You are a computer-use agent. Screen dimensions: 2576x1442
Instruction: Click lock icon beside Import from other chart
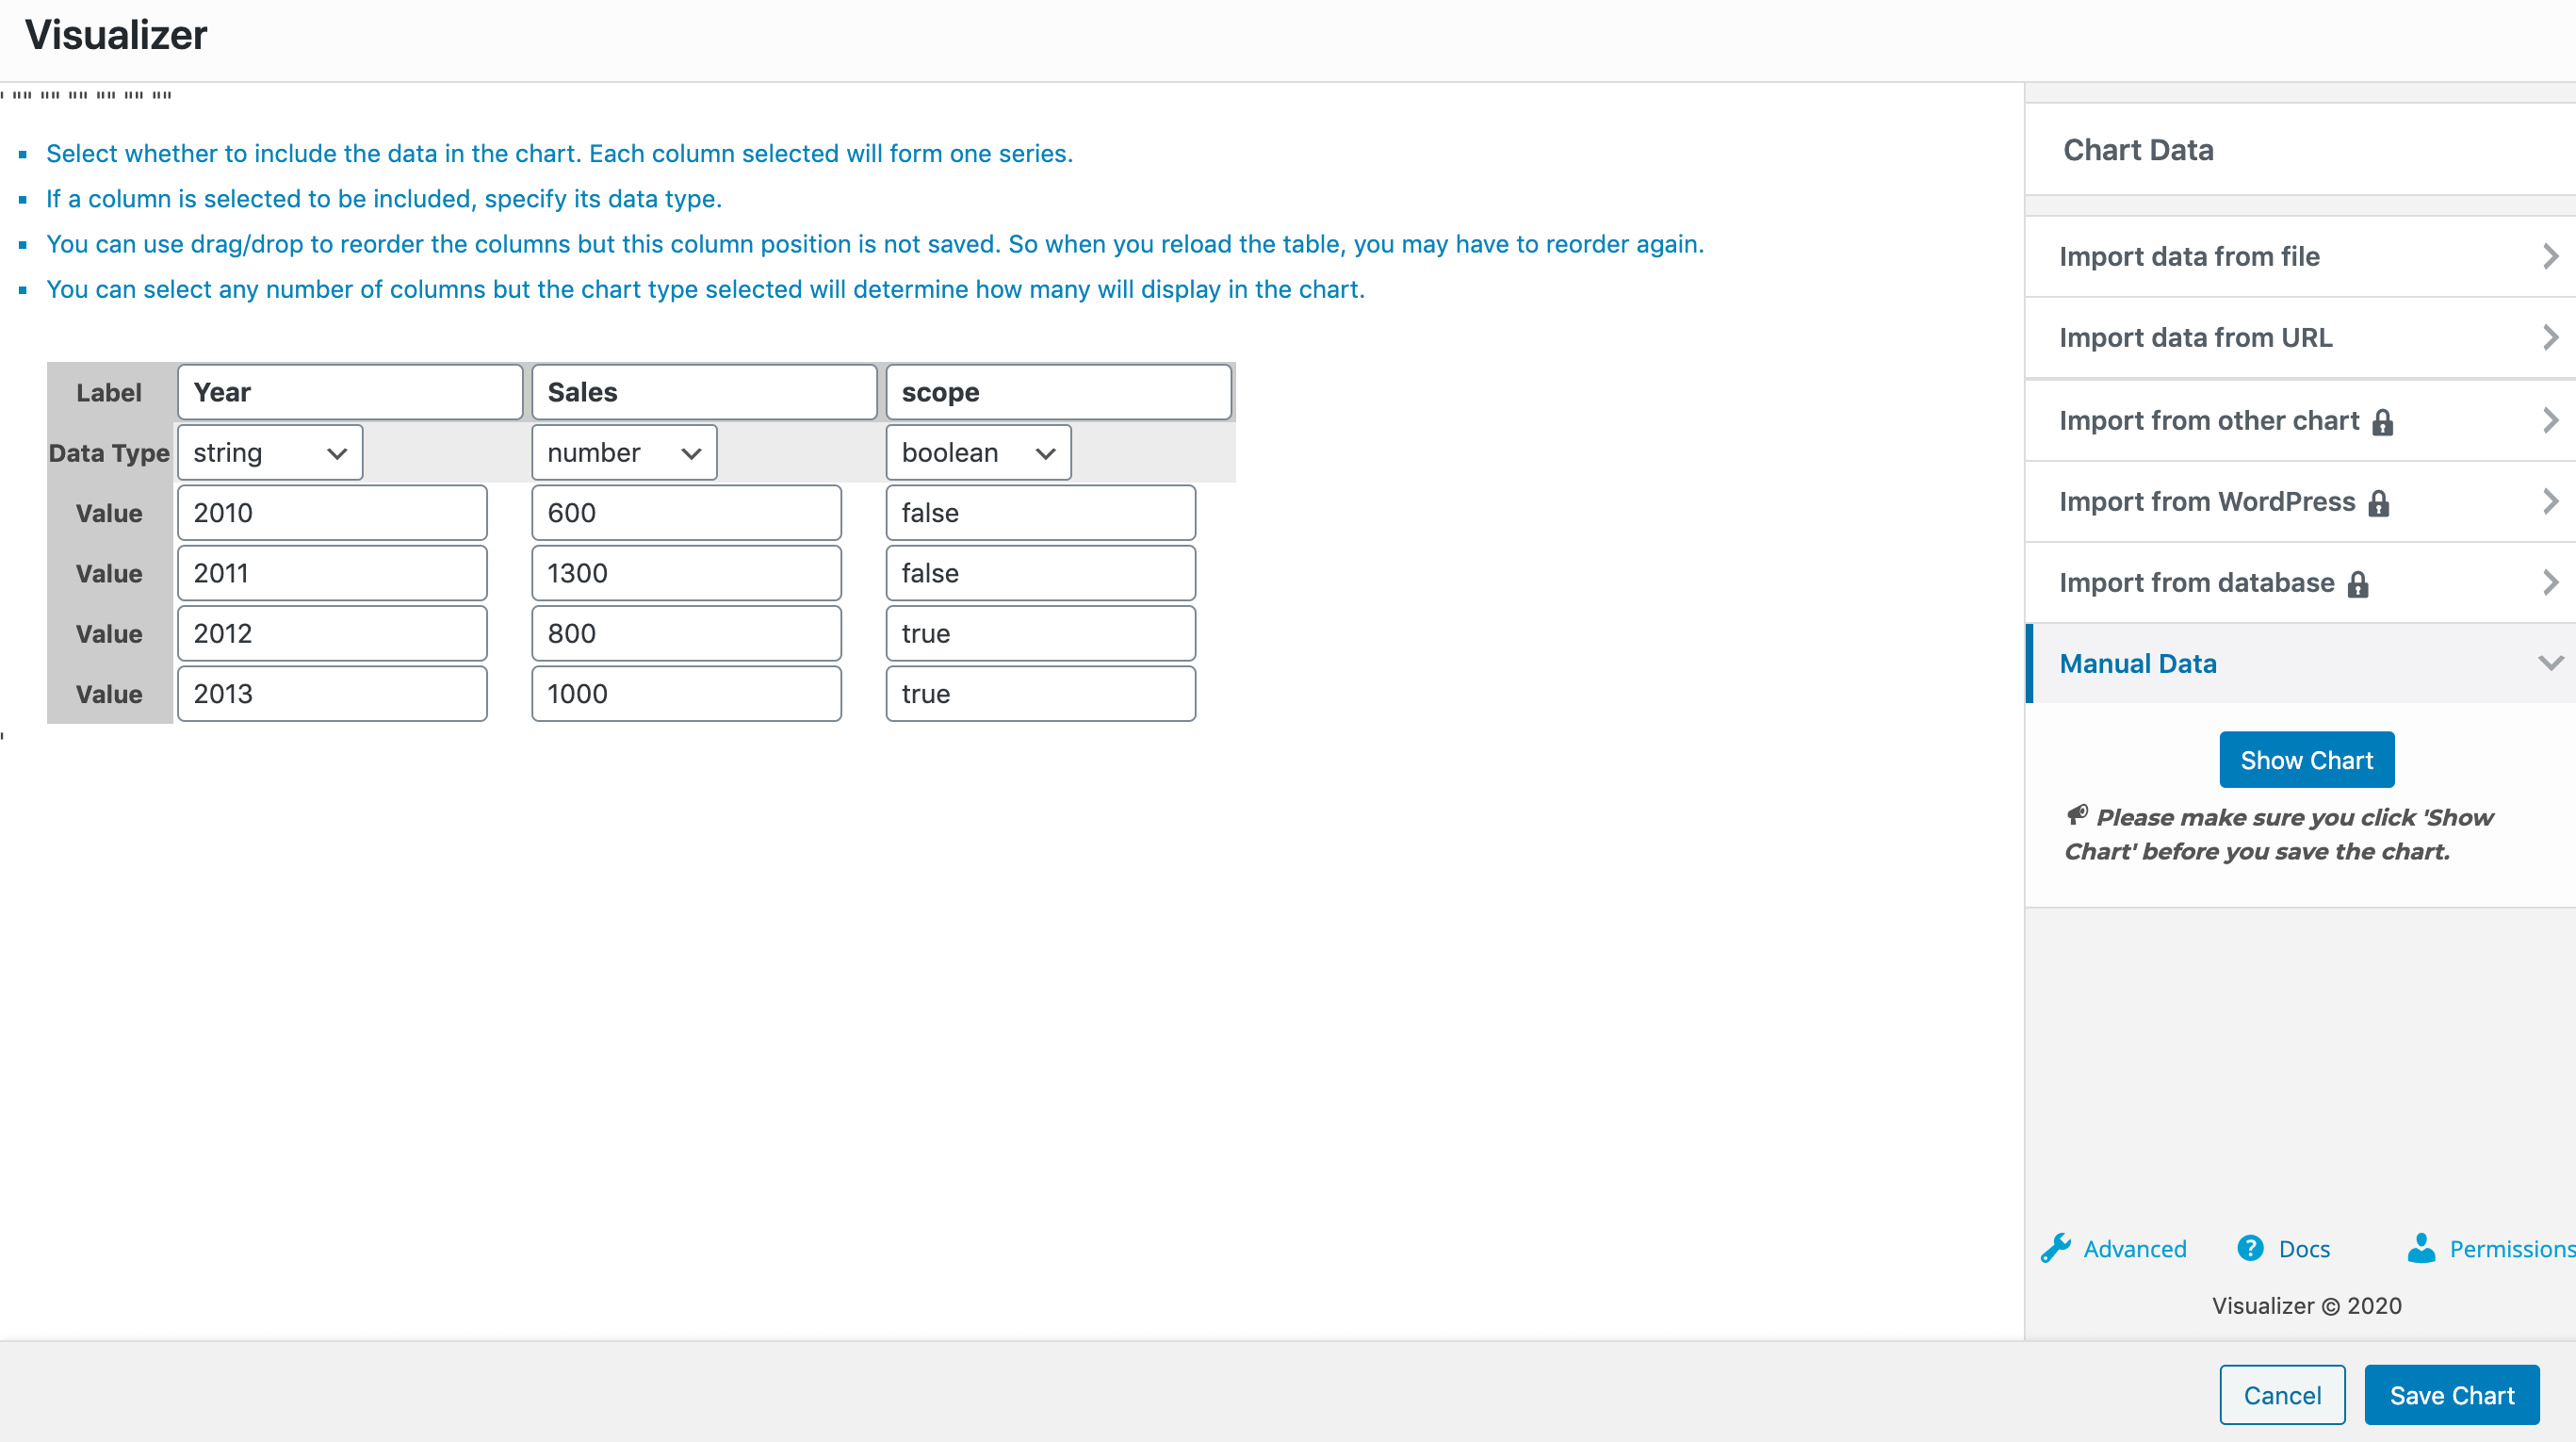pos(2383,422)
